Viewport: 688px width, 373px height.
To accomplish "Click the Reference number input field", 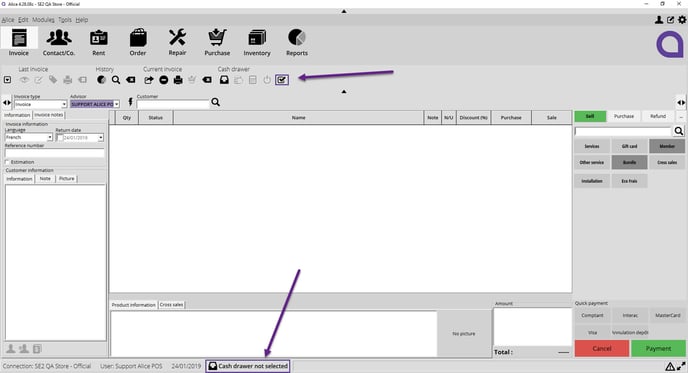I will click(54, 153).
